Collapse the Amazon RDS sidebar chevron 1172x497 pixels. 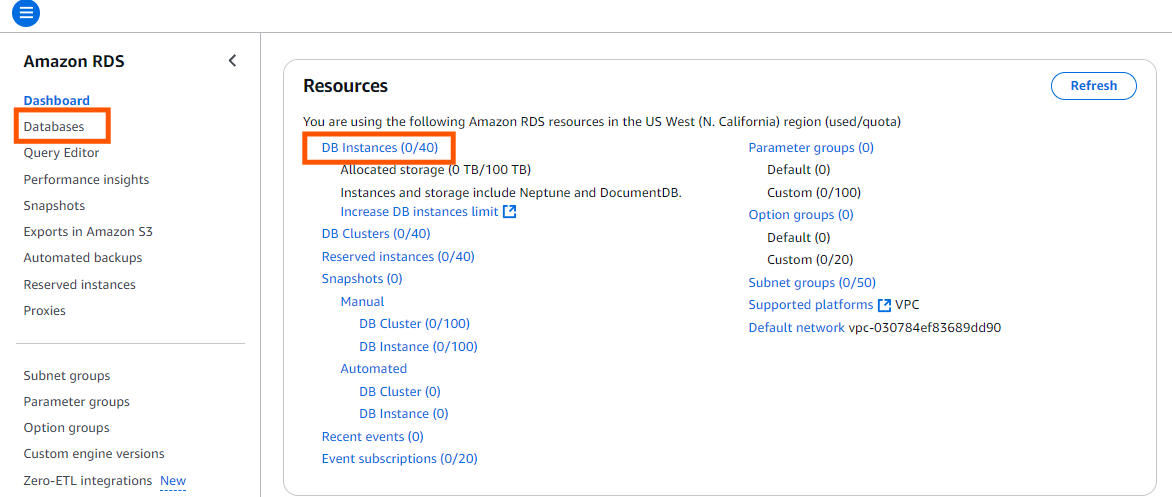[x=232, y=61]
